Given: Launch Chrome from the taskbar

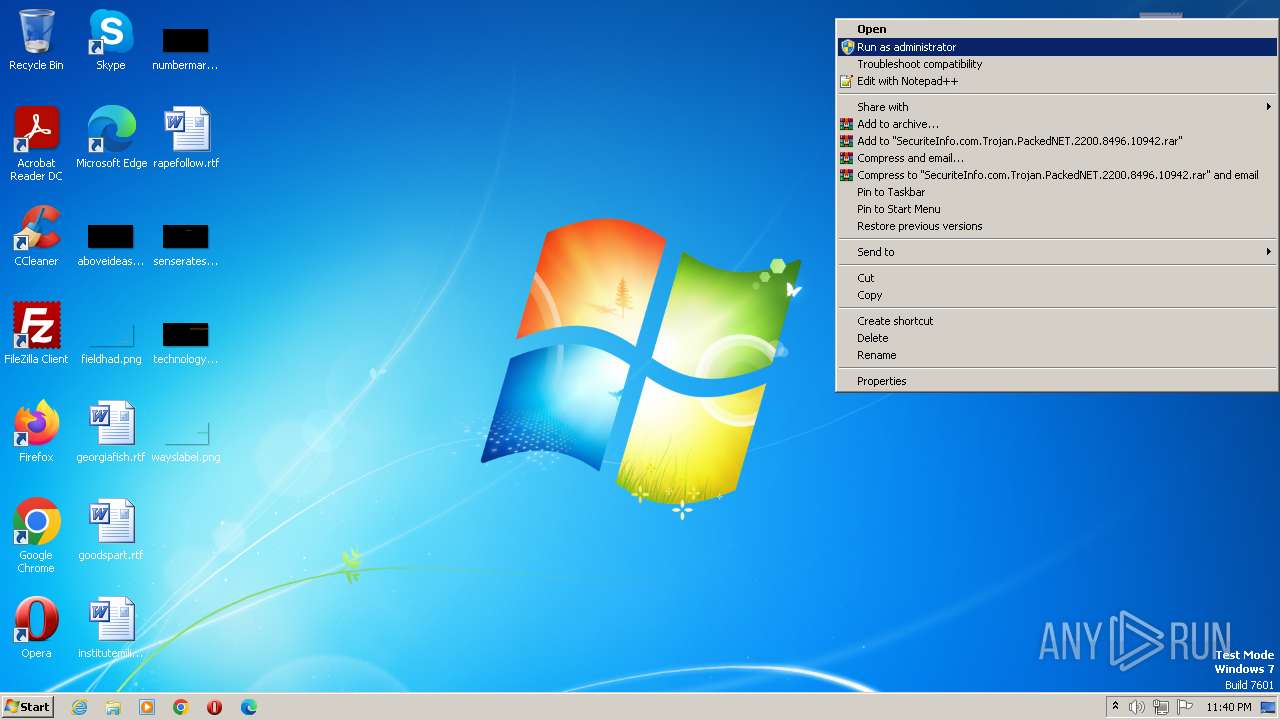Looking at the screenshot, I should [181, 707].
